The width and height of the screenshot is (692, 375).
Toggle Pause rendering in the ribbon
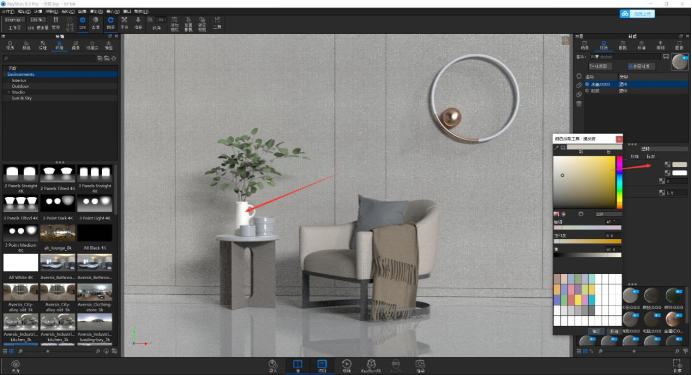56,23
